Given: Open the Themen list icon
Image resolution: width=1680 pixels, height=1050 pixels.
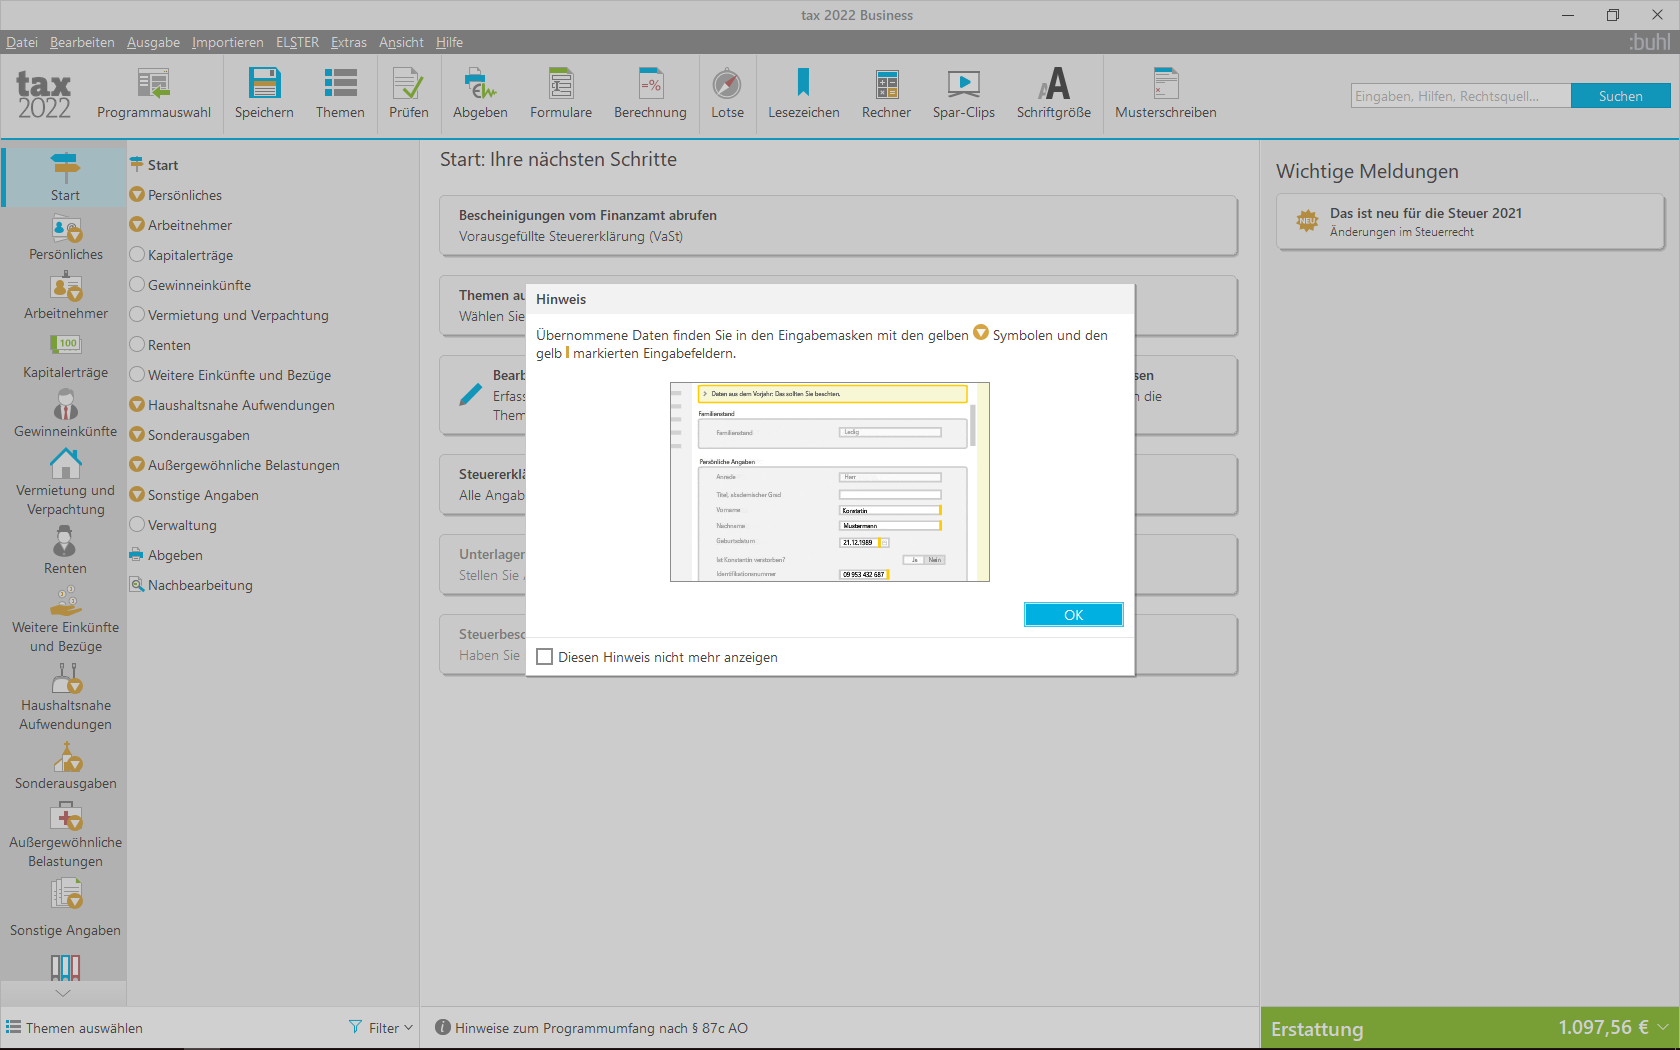Looking at the screenshot, I should 340,84.
